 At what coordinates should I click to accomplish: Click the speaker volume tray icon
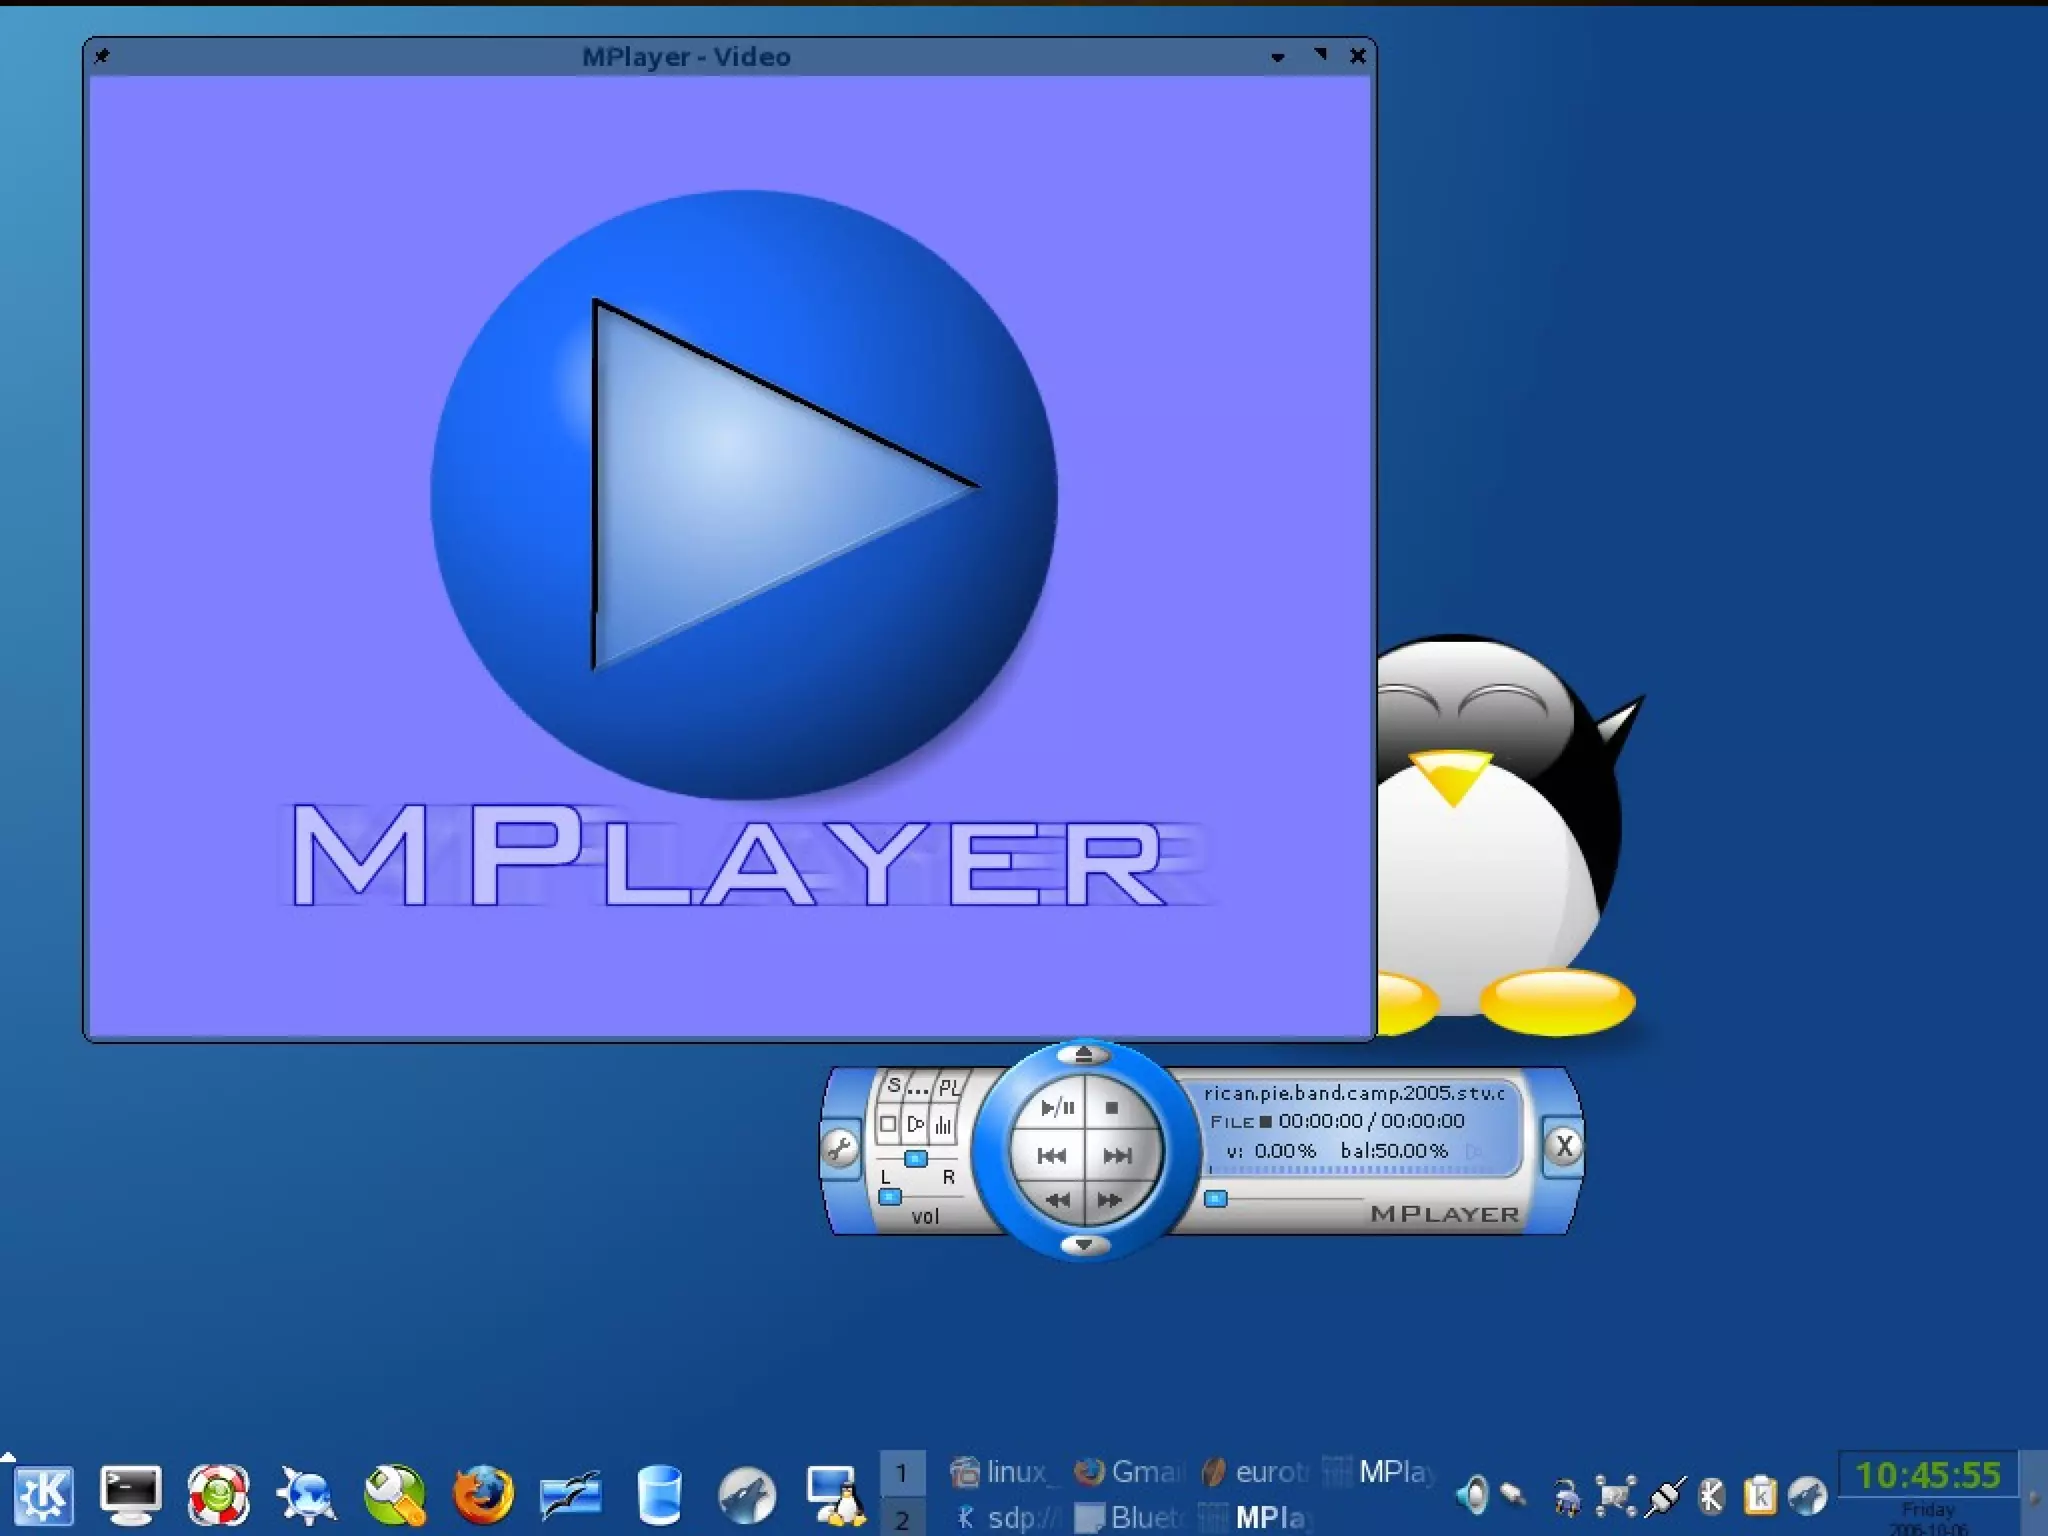pos(1473,1495)
